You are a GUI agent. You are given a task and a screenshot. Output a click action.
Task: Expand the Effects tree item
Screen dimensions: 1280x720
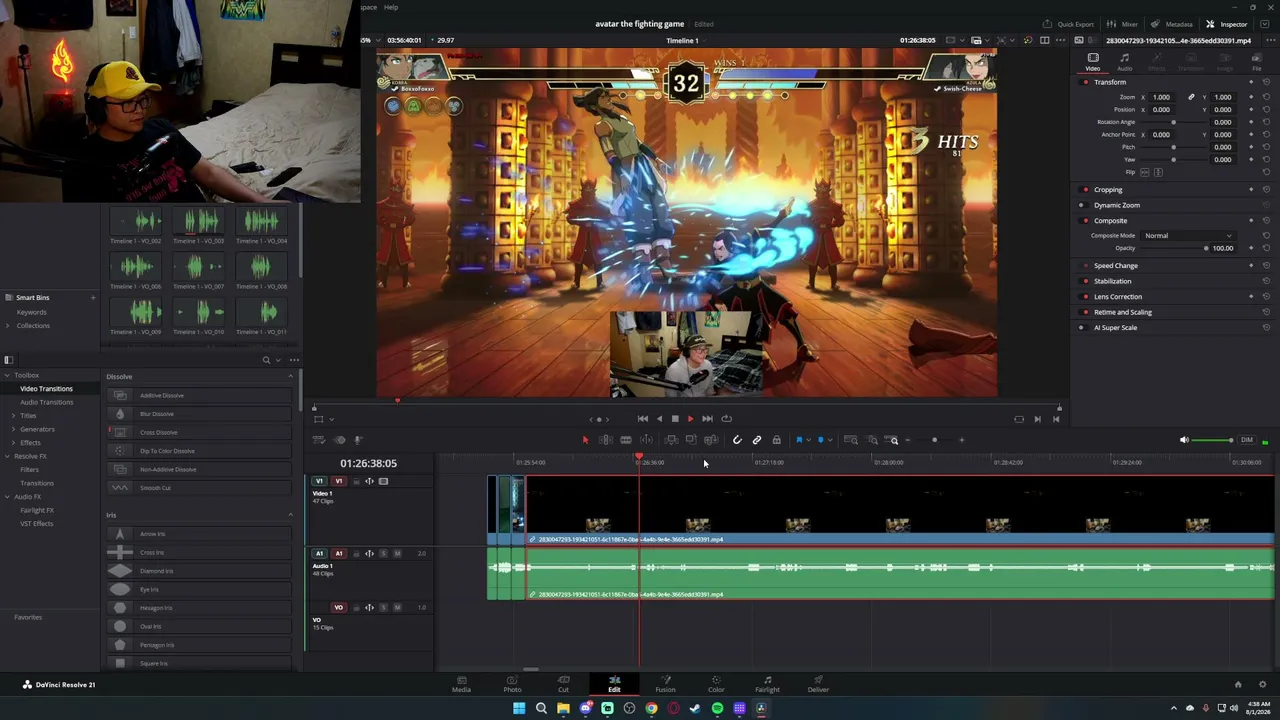[x=13, y=442]
